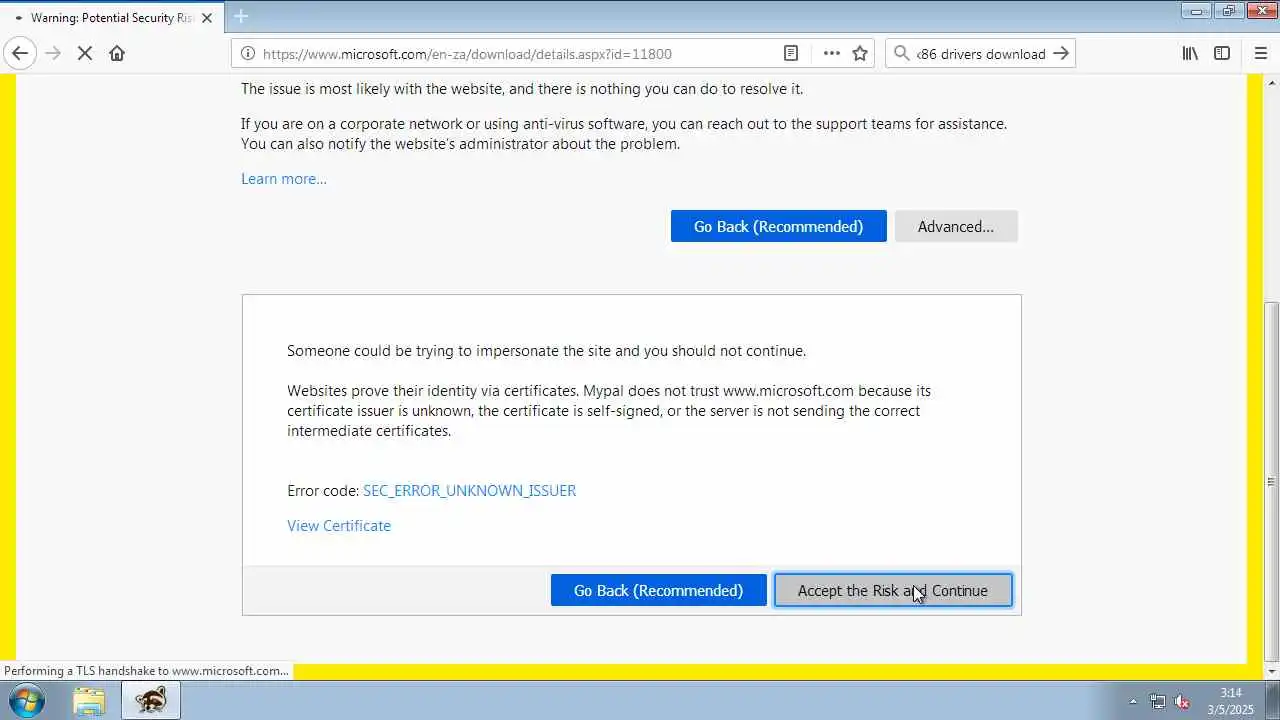The width and height of the screenshot is (1280, 720).
Task: Go to the Home page icon
Action: point(117,54)
